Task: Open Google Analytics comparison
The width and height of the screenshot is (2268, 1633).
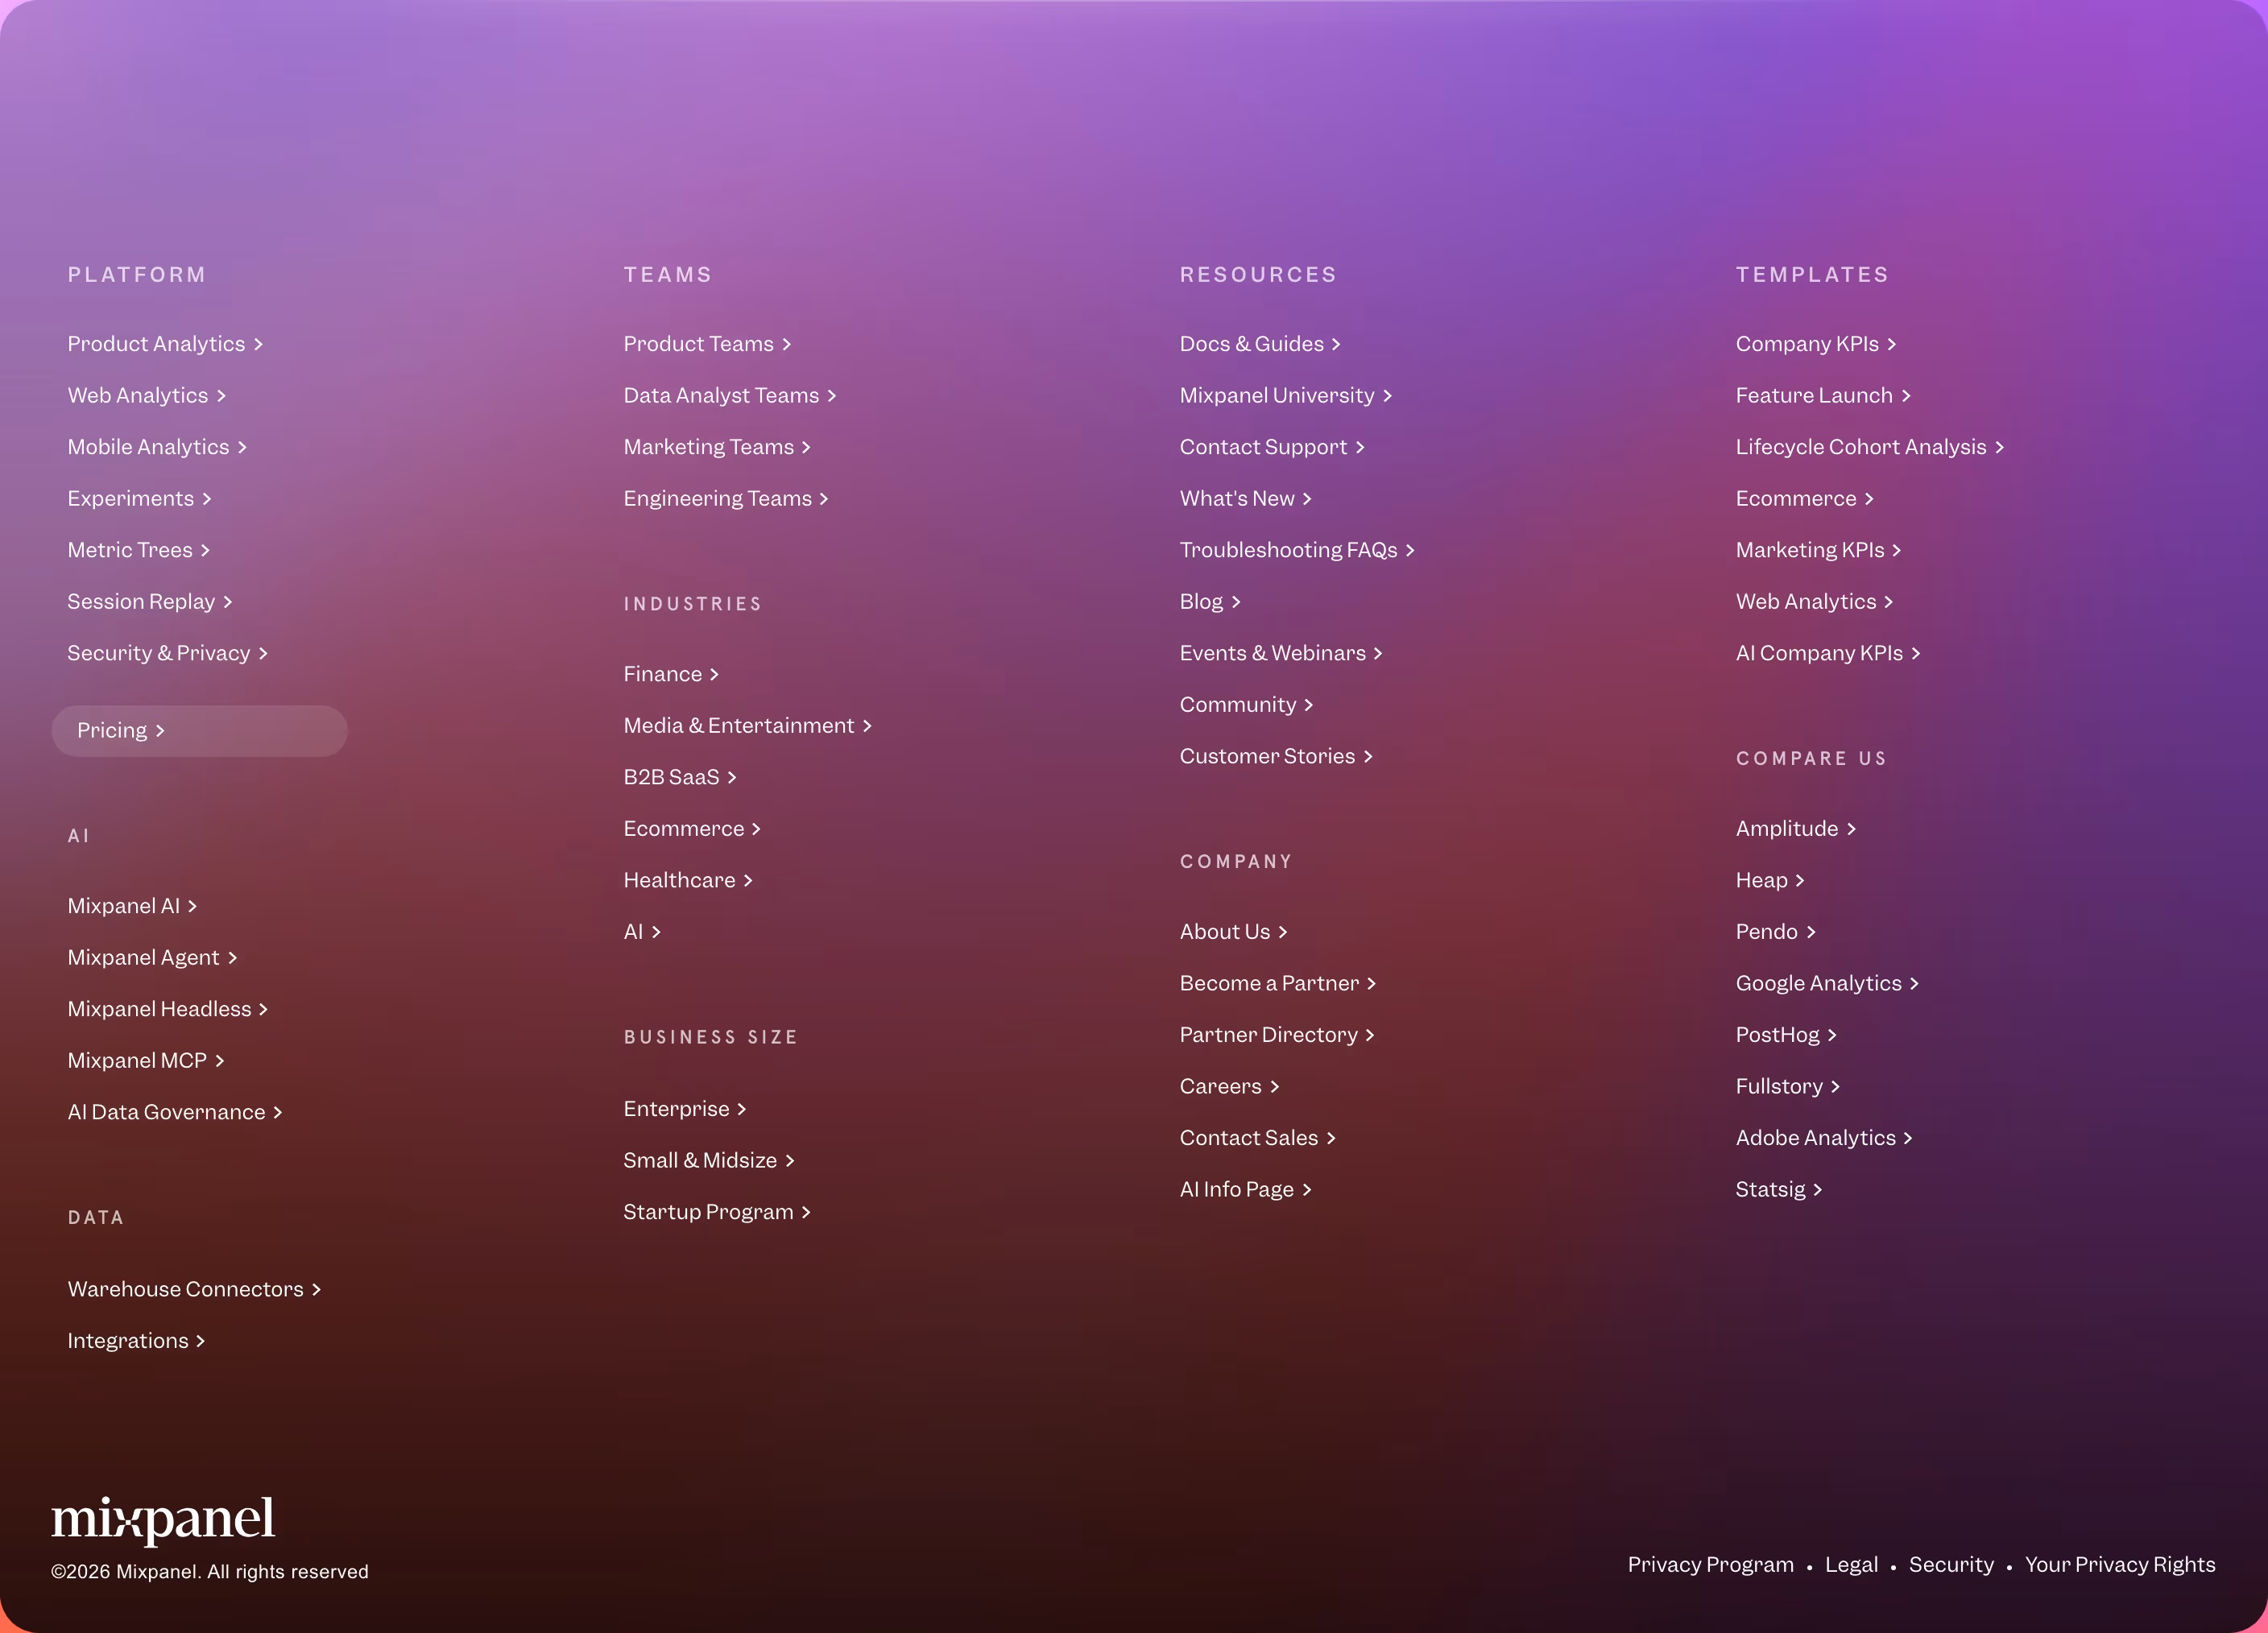Action: (1827, 983)
